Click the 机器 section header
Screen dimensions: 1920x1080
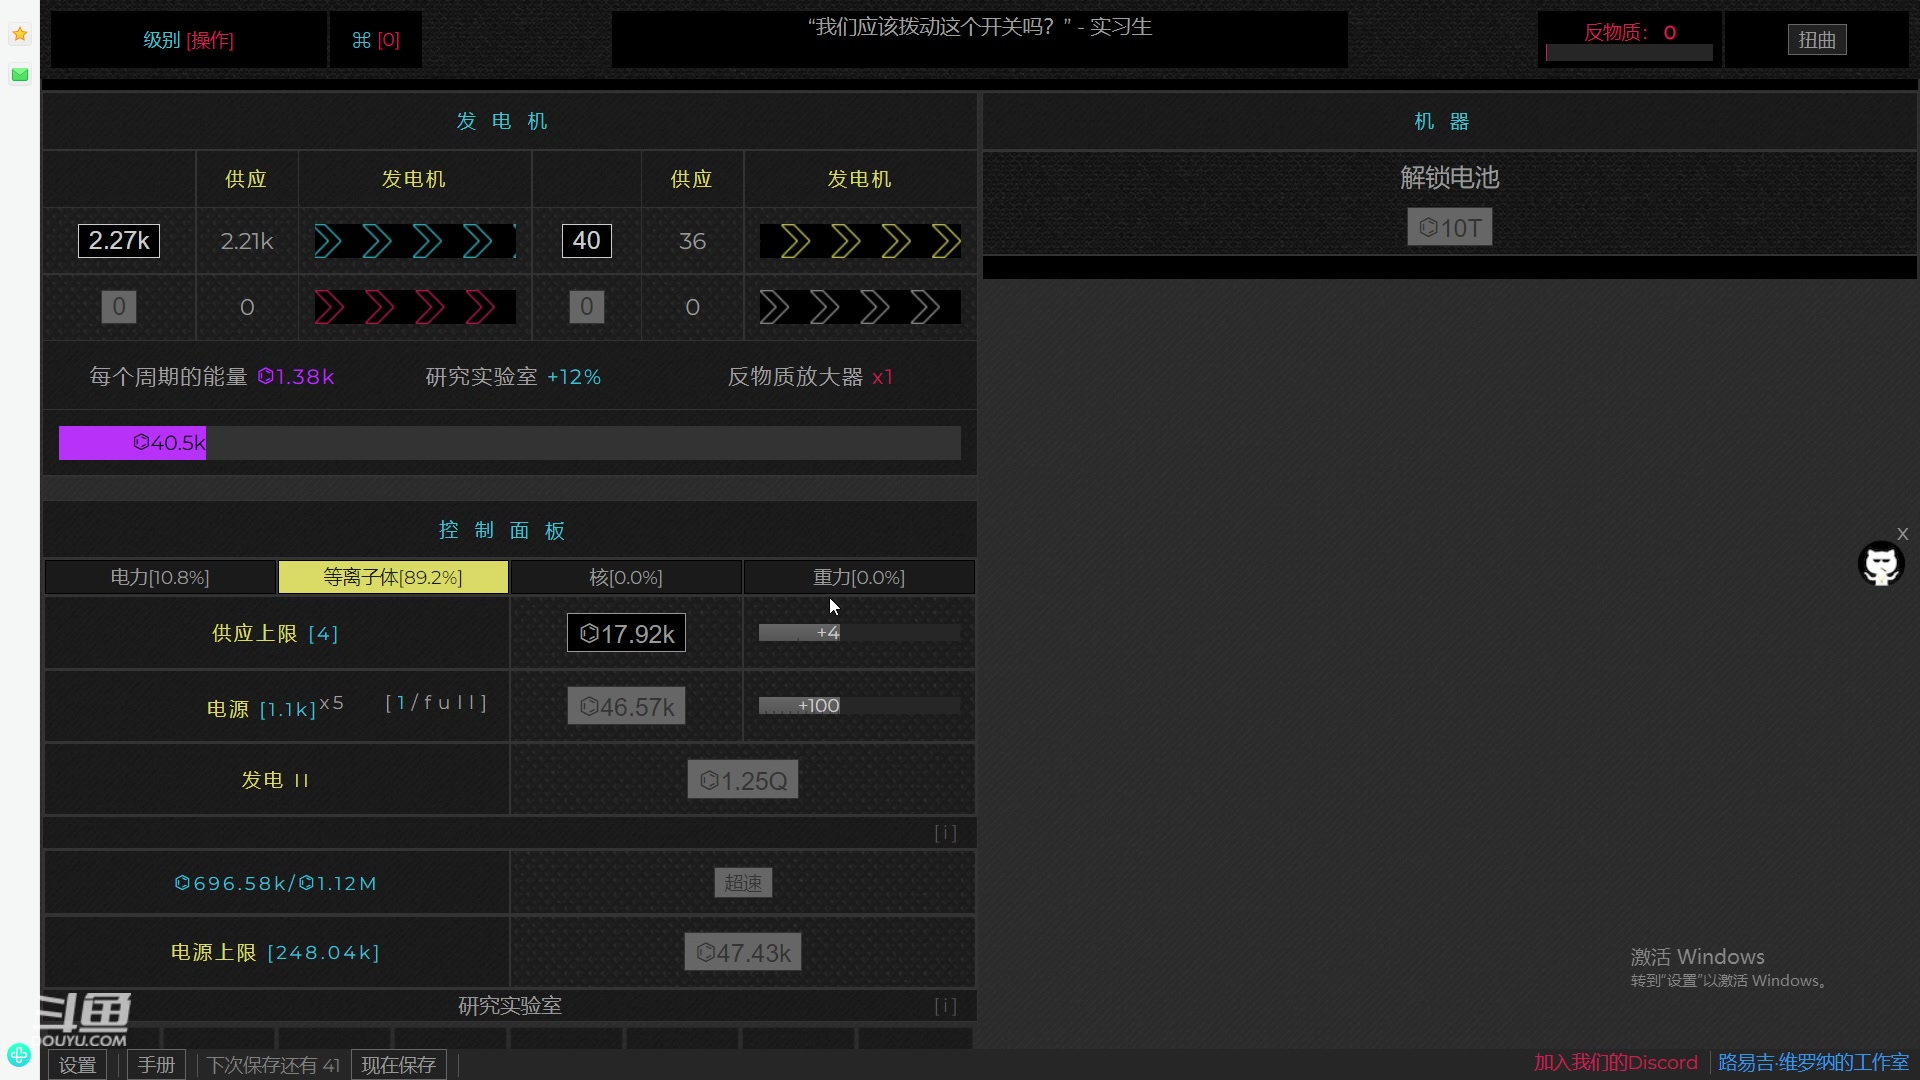point(1442,121)
